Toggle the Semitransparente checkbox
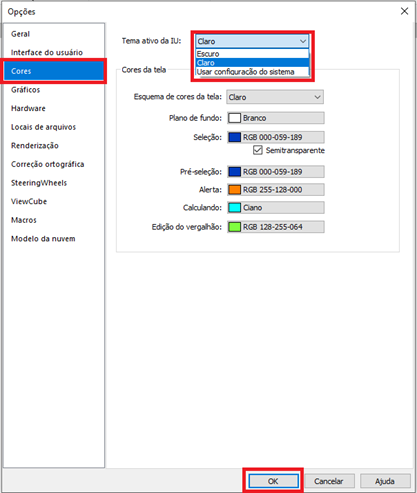This screenshot has width=417, height=493. click(x=257, y=150)
